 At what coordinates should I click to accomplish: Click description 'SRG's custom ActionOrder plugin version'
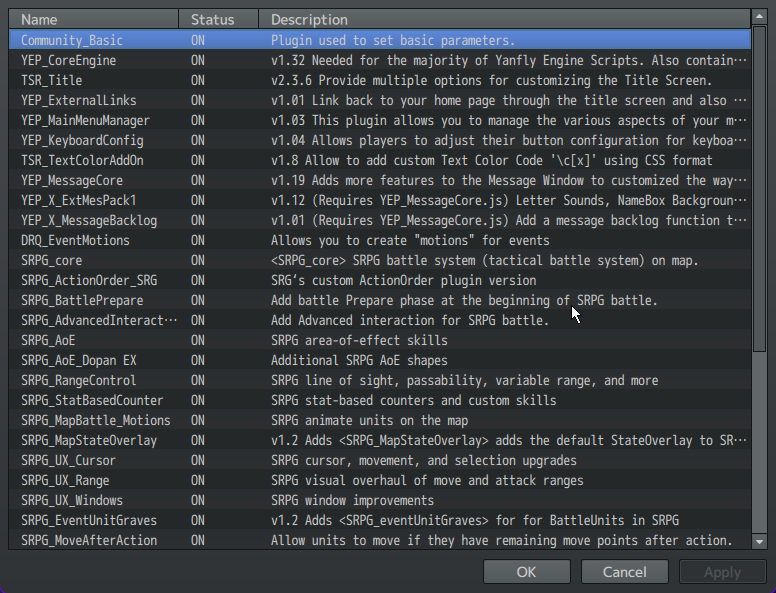[403, 281]
